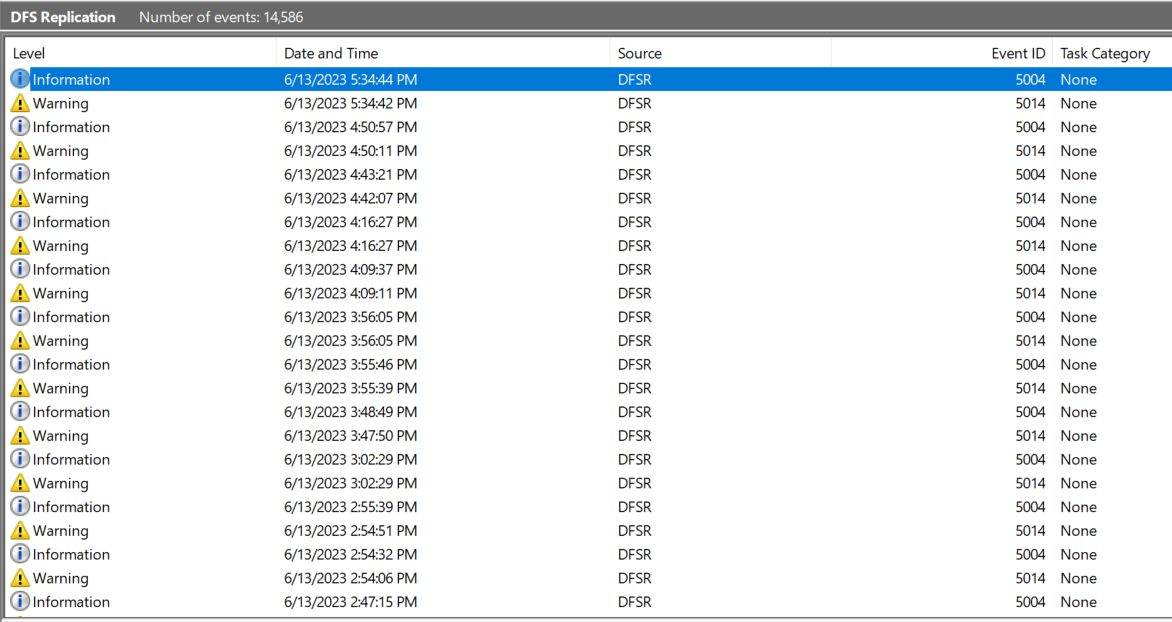The height and width of the screenshot is (622, 1172).
Task: Click Information icon of 4:16:27 PM row
Action: 20,221
